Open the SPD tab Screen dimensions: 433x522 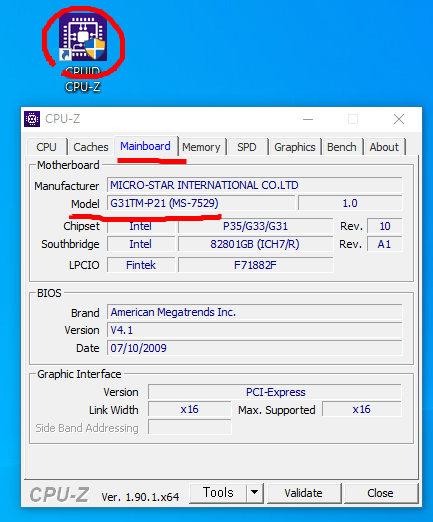(247, 147)
